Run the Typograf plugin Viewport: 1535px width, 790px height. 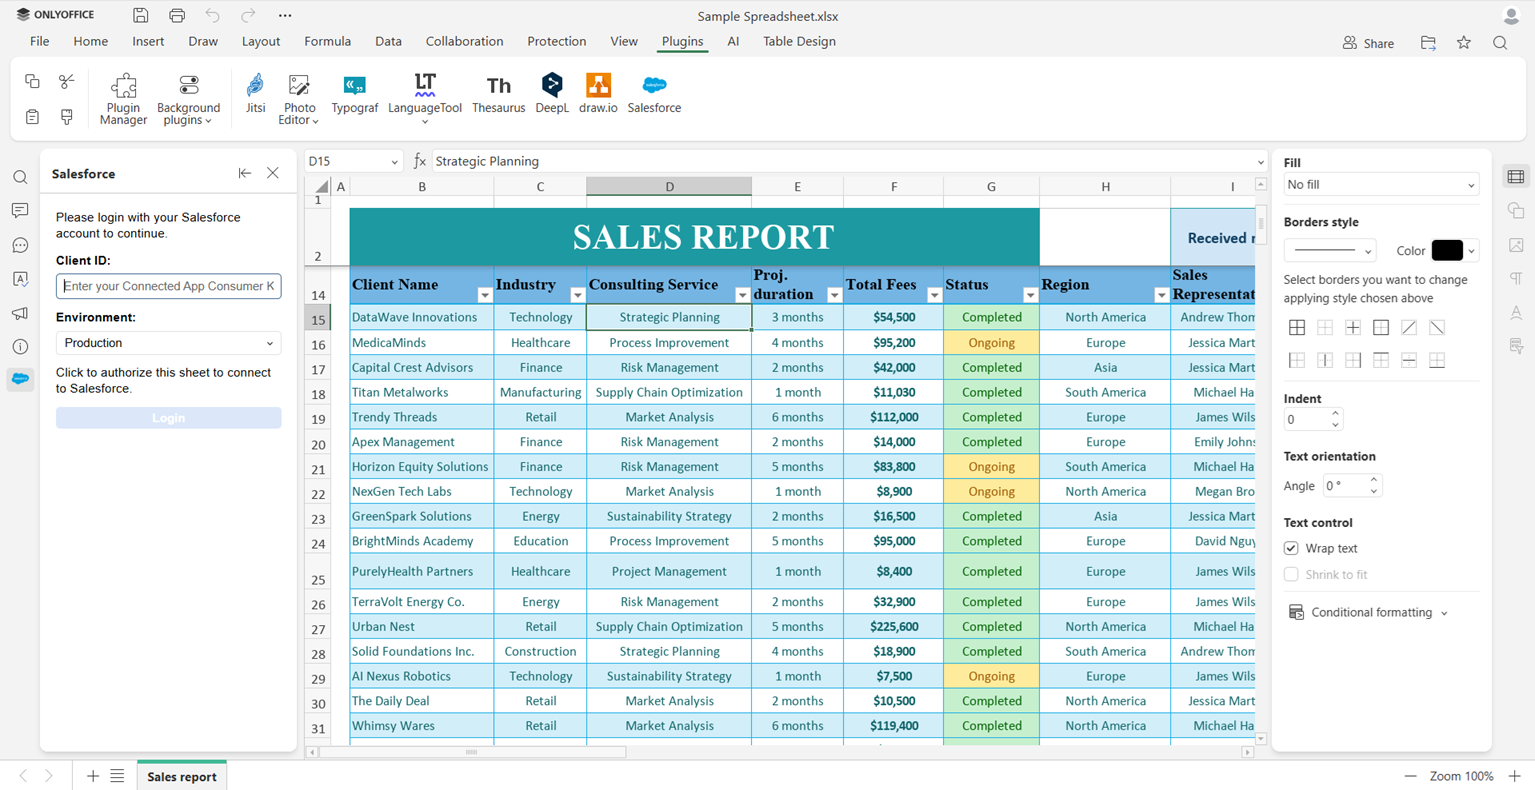point(355,94)
